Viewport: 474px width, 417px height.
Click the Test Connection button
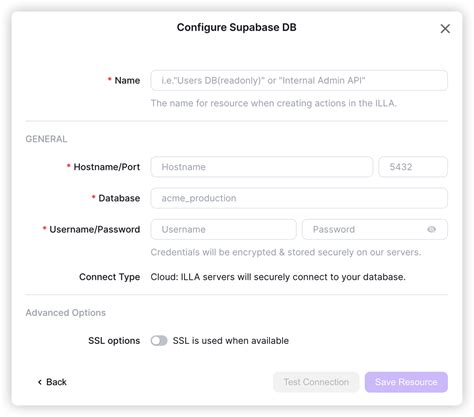(x=316, y=382)
